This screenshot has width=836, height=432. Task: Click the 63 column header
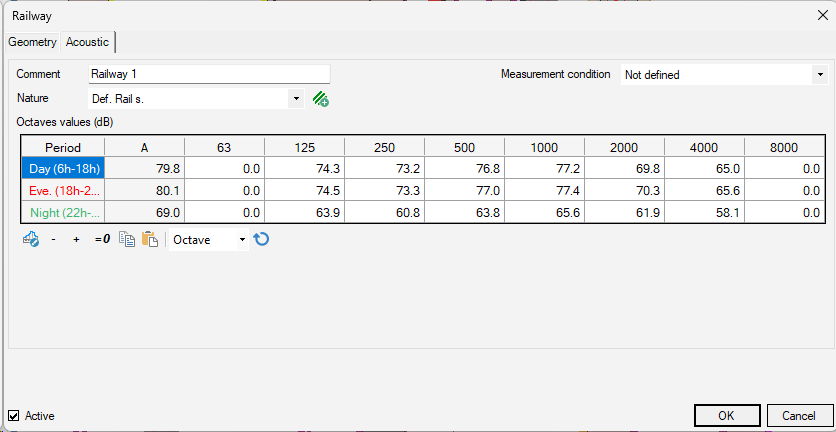tap(224, 147)
